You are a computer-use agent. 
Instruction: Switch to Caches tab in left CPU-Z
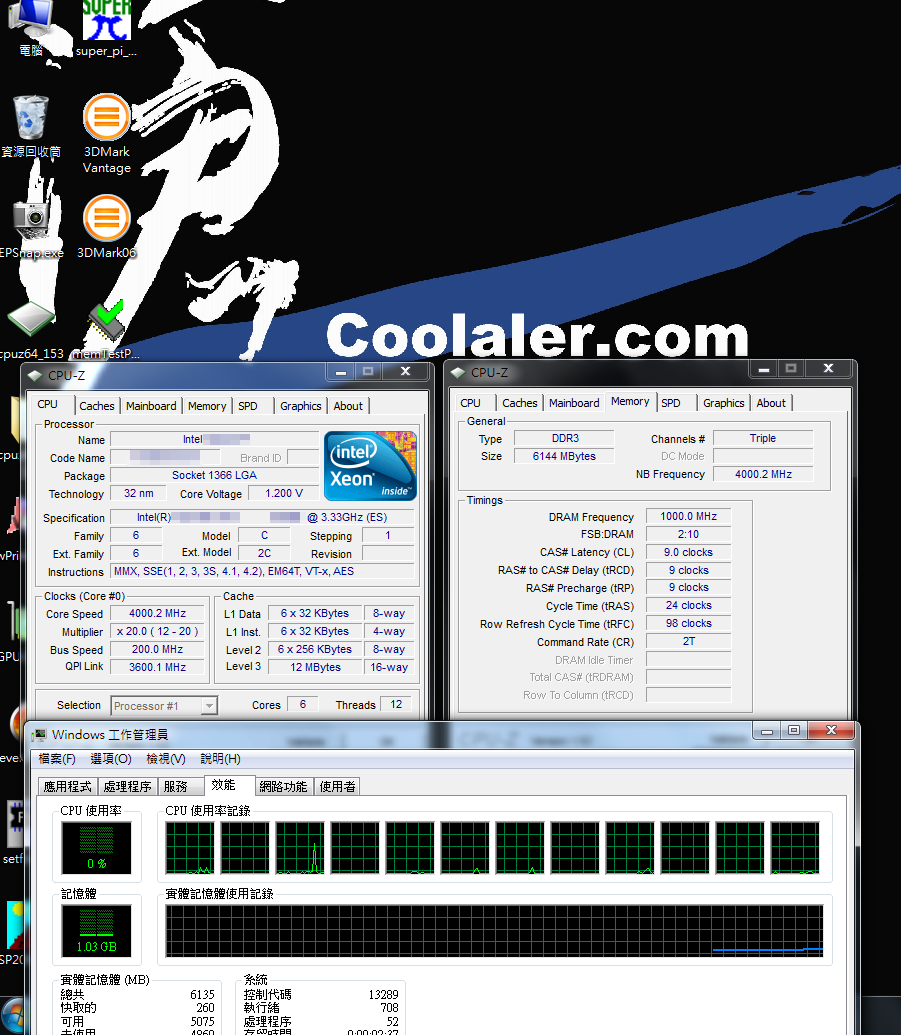(96, 406)
